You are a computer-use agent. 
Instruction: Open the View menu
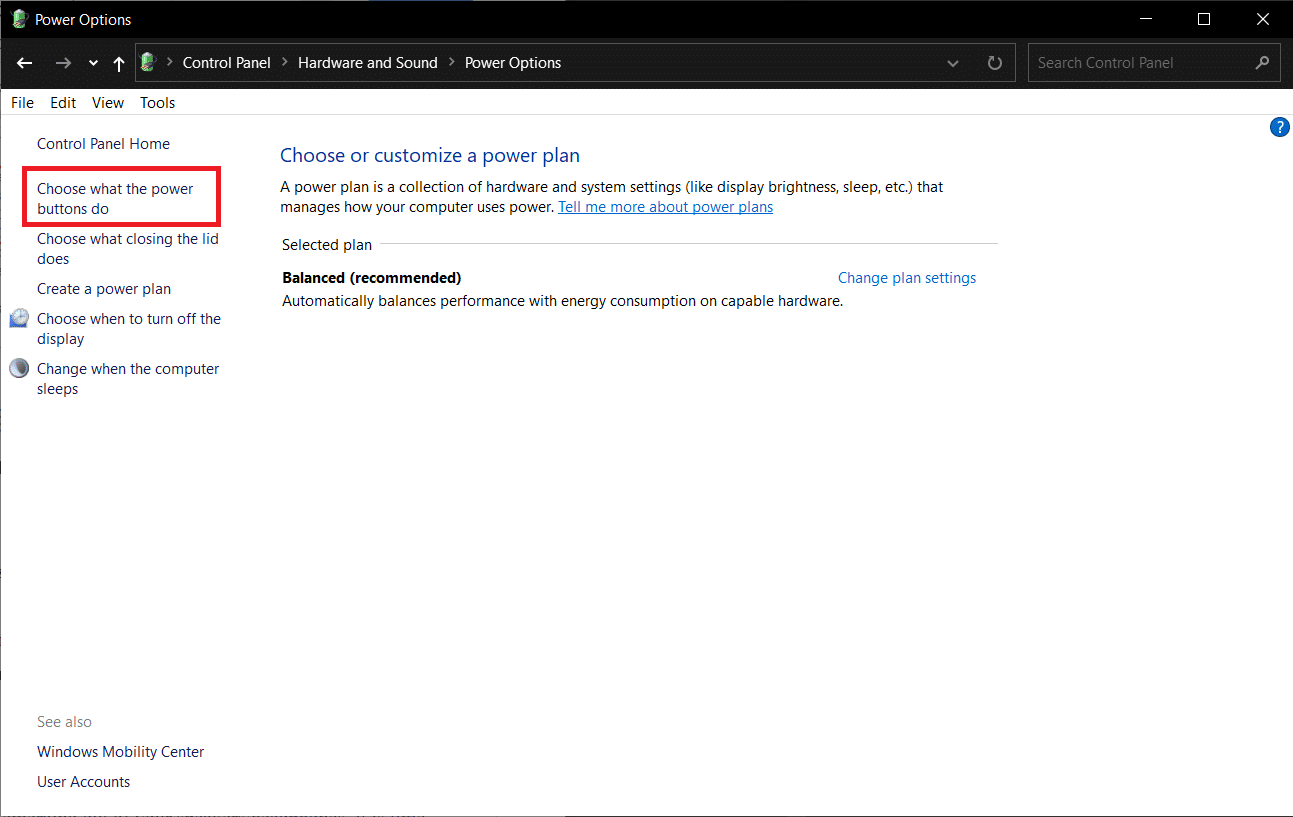[x=108, y=102]
